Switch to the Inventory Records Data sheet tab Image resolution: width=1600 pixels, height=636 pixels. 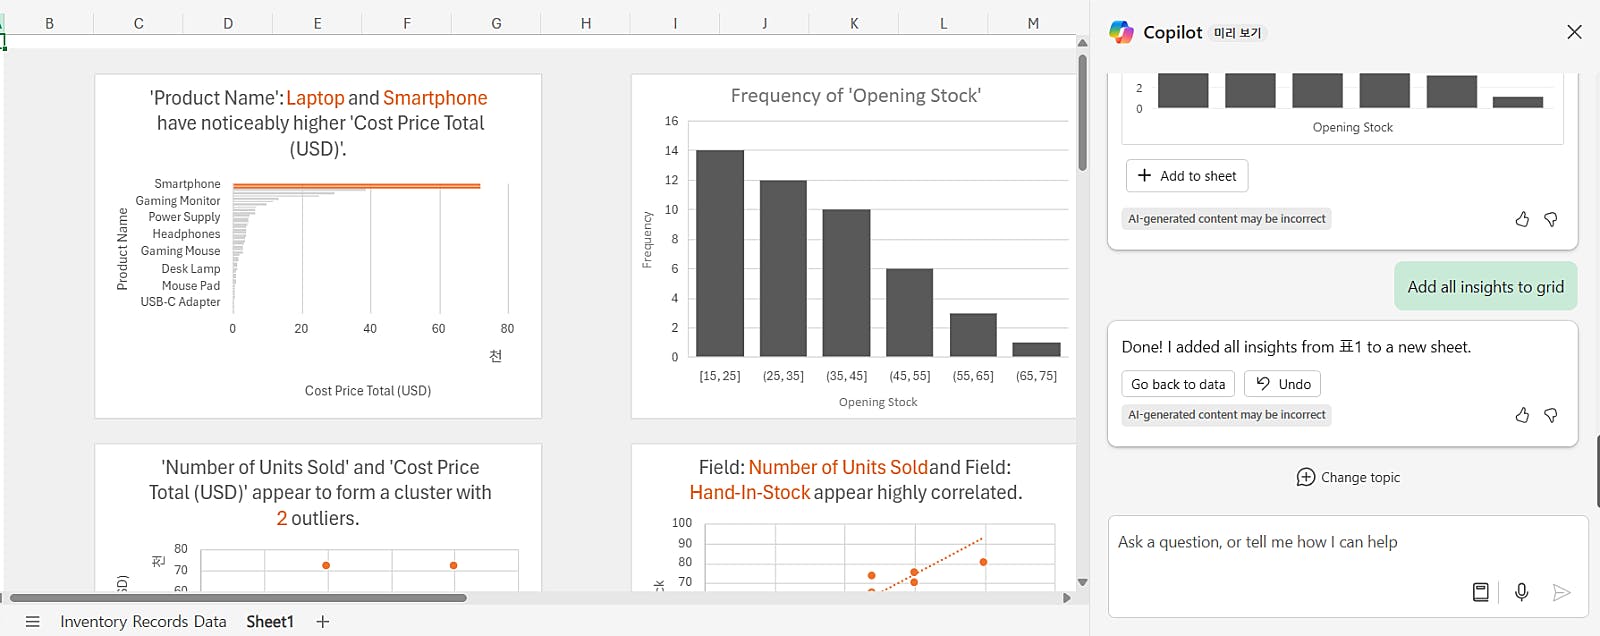(143, 622)
